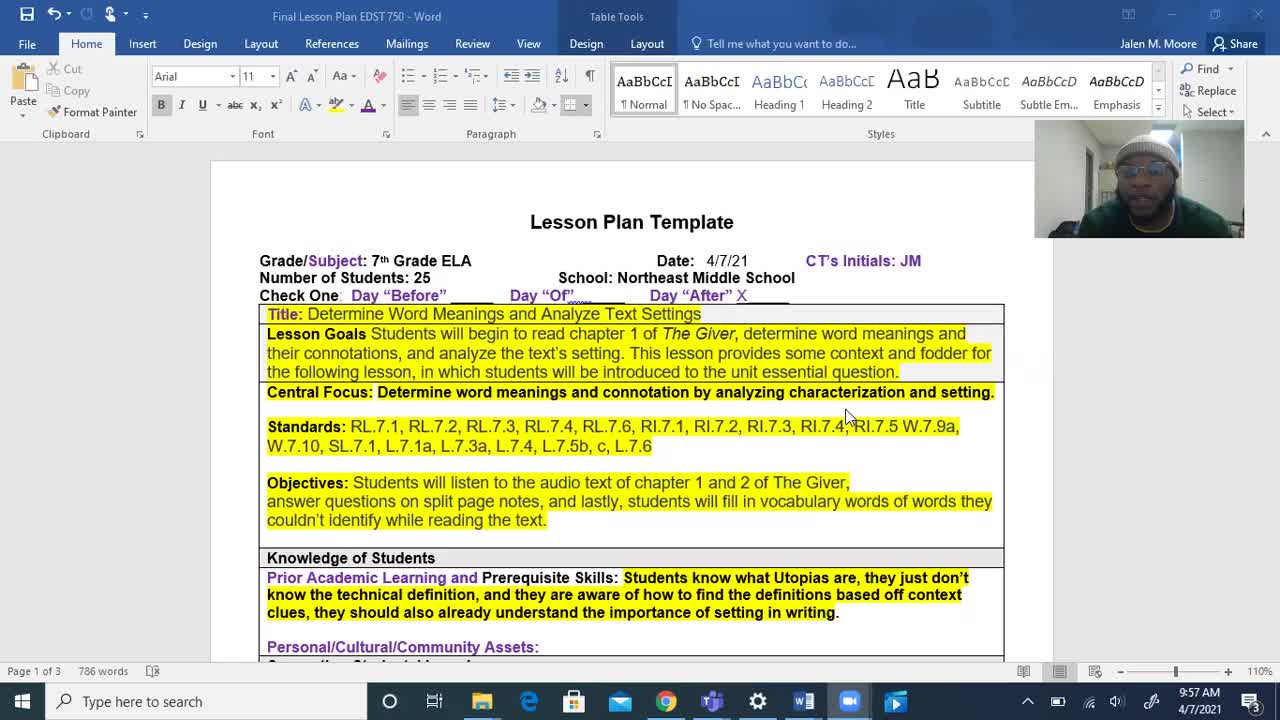
Task: Open the font name dropdown
Action: 232,76
